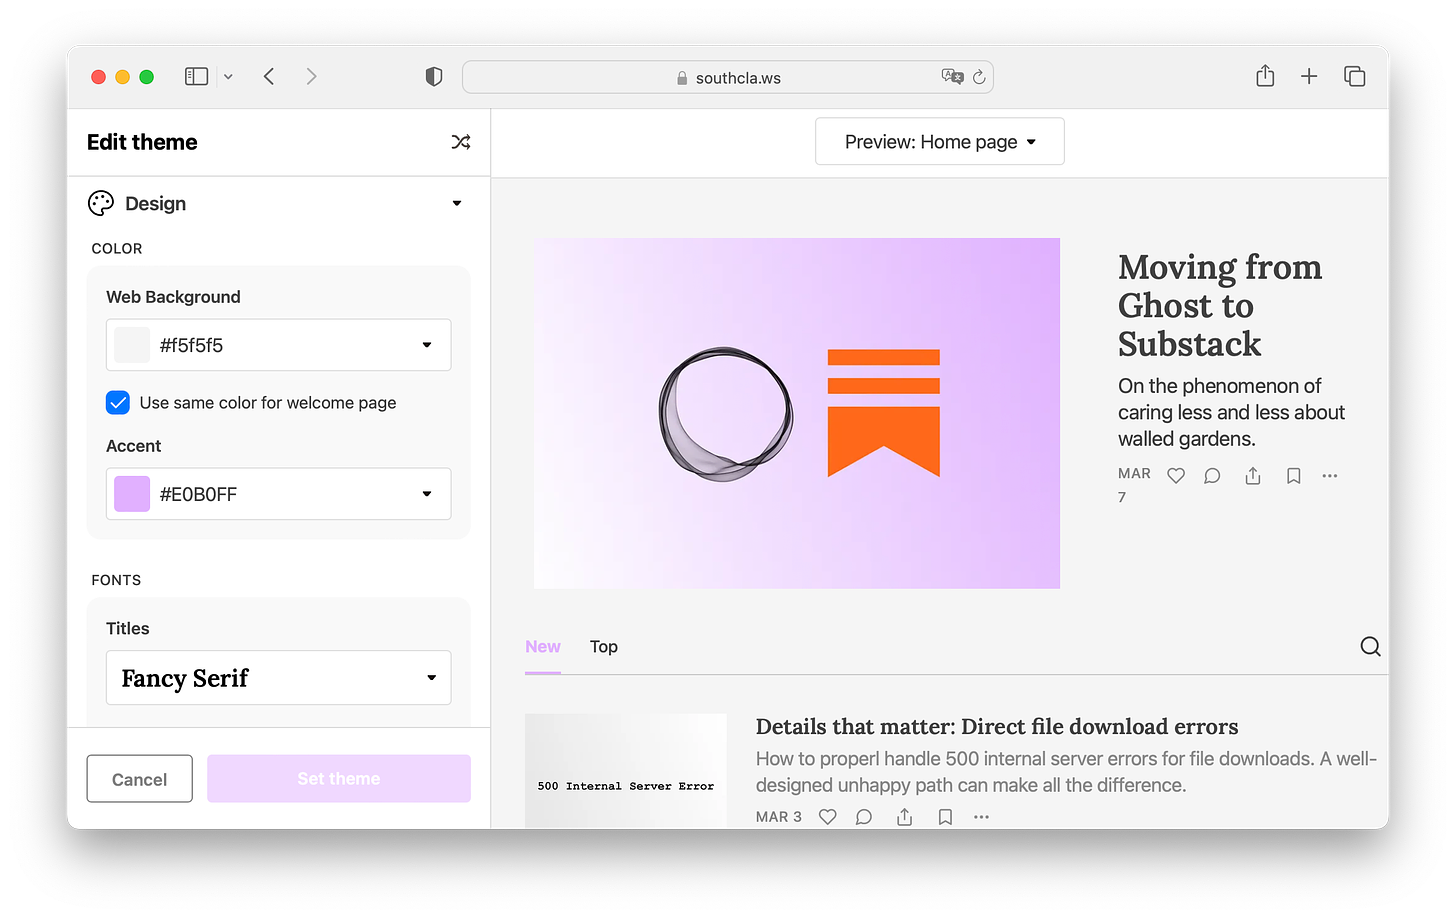
Task: Click the 500 Internal Server Error thumbnail
Action: click(626, 770)
